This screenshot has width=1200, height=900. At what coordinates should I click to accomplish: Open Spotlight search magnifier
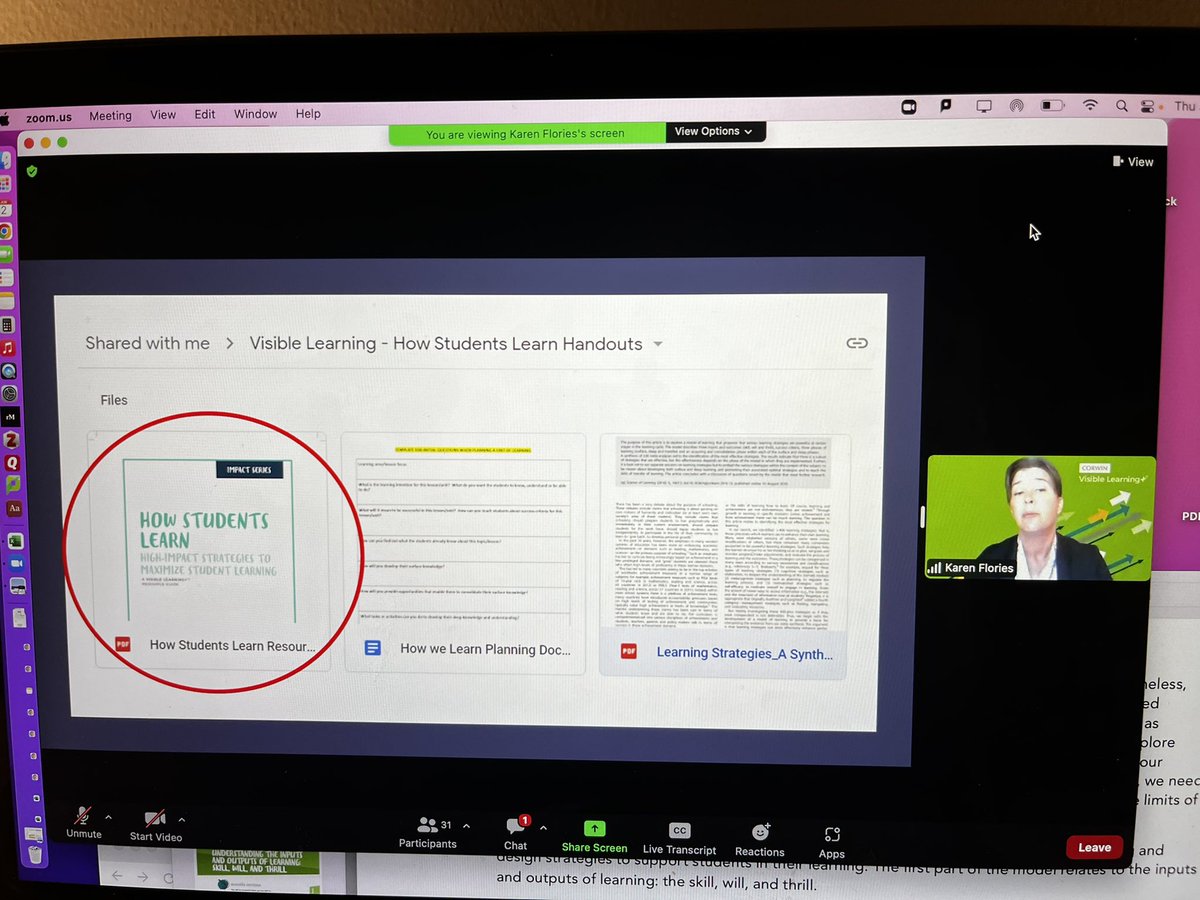(x=1124, y=104)
